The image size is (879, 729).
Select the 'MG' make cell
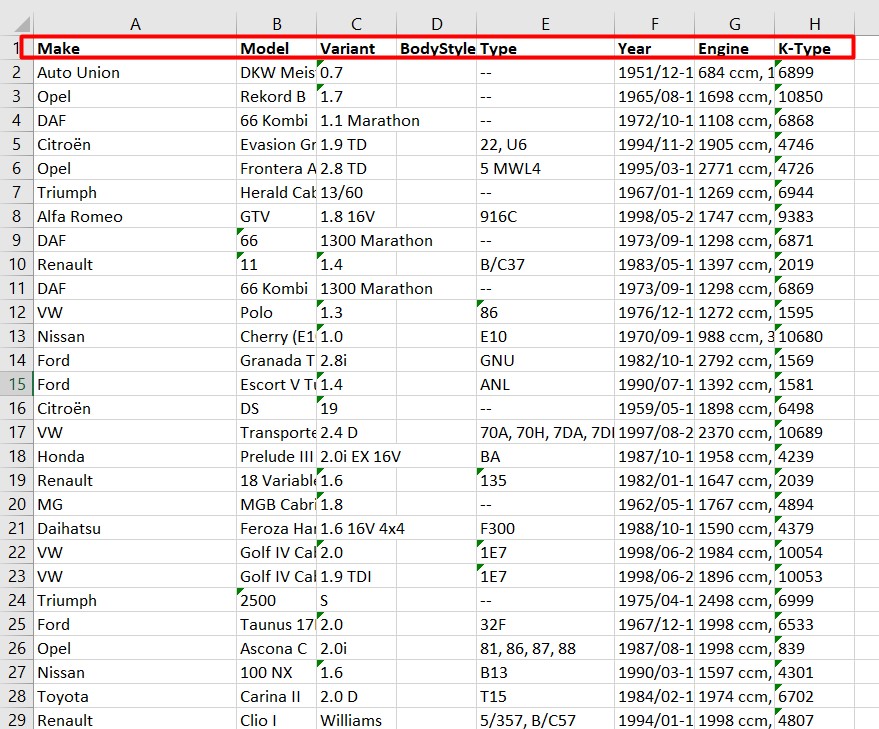point(135,504)
